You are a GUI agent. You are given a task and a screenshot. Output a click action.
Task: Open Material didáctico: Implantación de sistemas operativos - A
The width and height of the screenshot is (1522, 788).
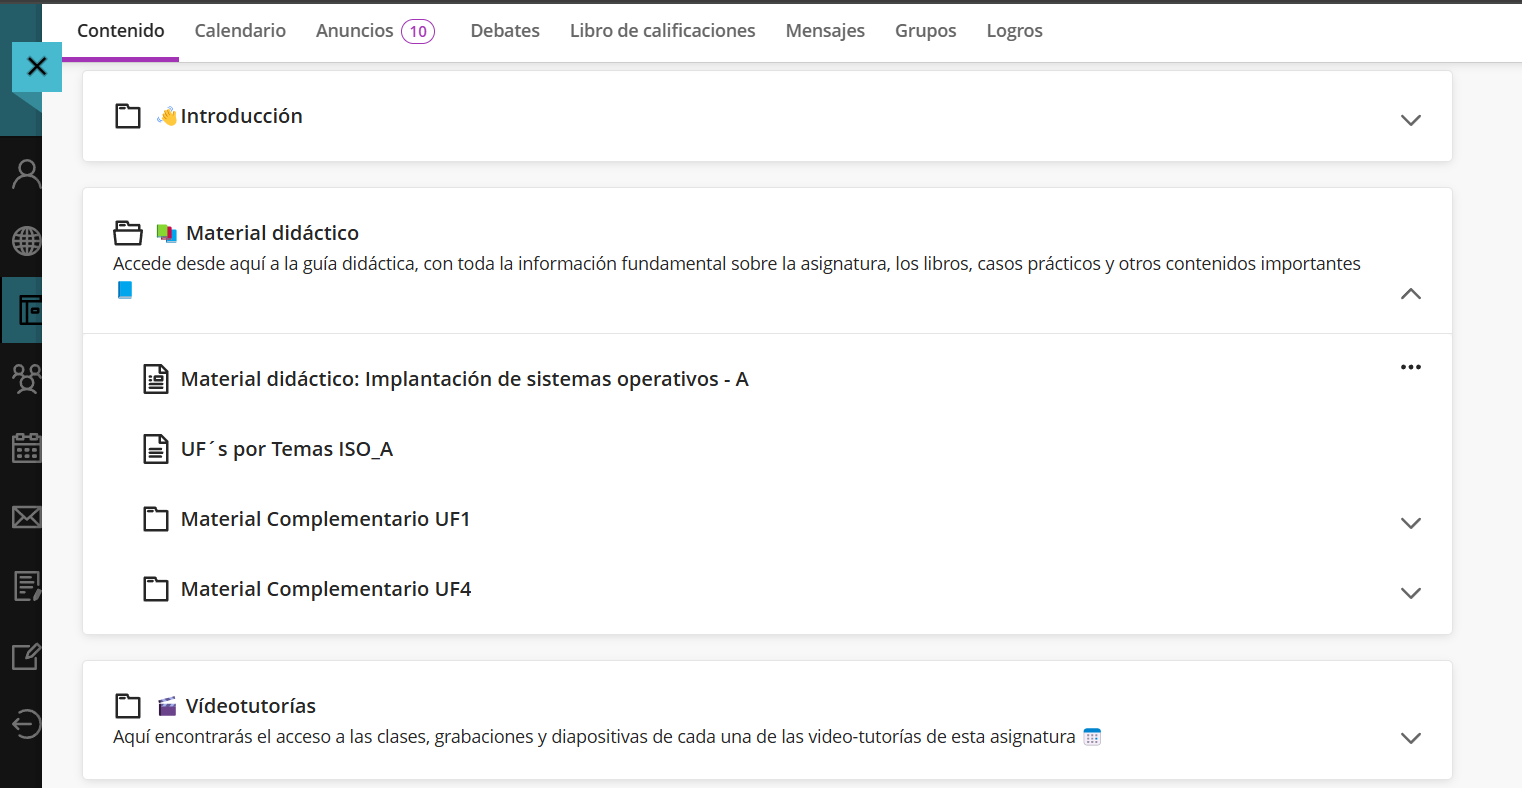tap(464, 379)
